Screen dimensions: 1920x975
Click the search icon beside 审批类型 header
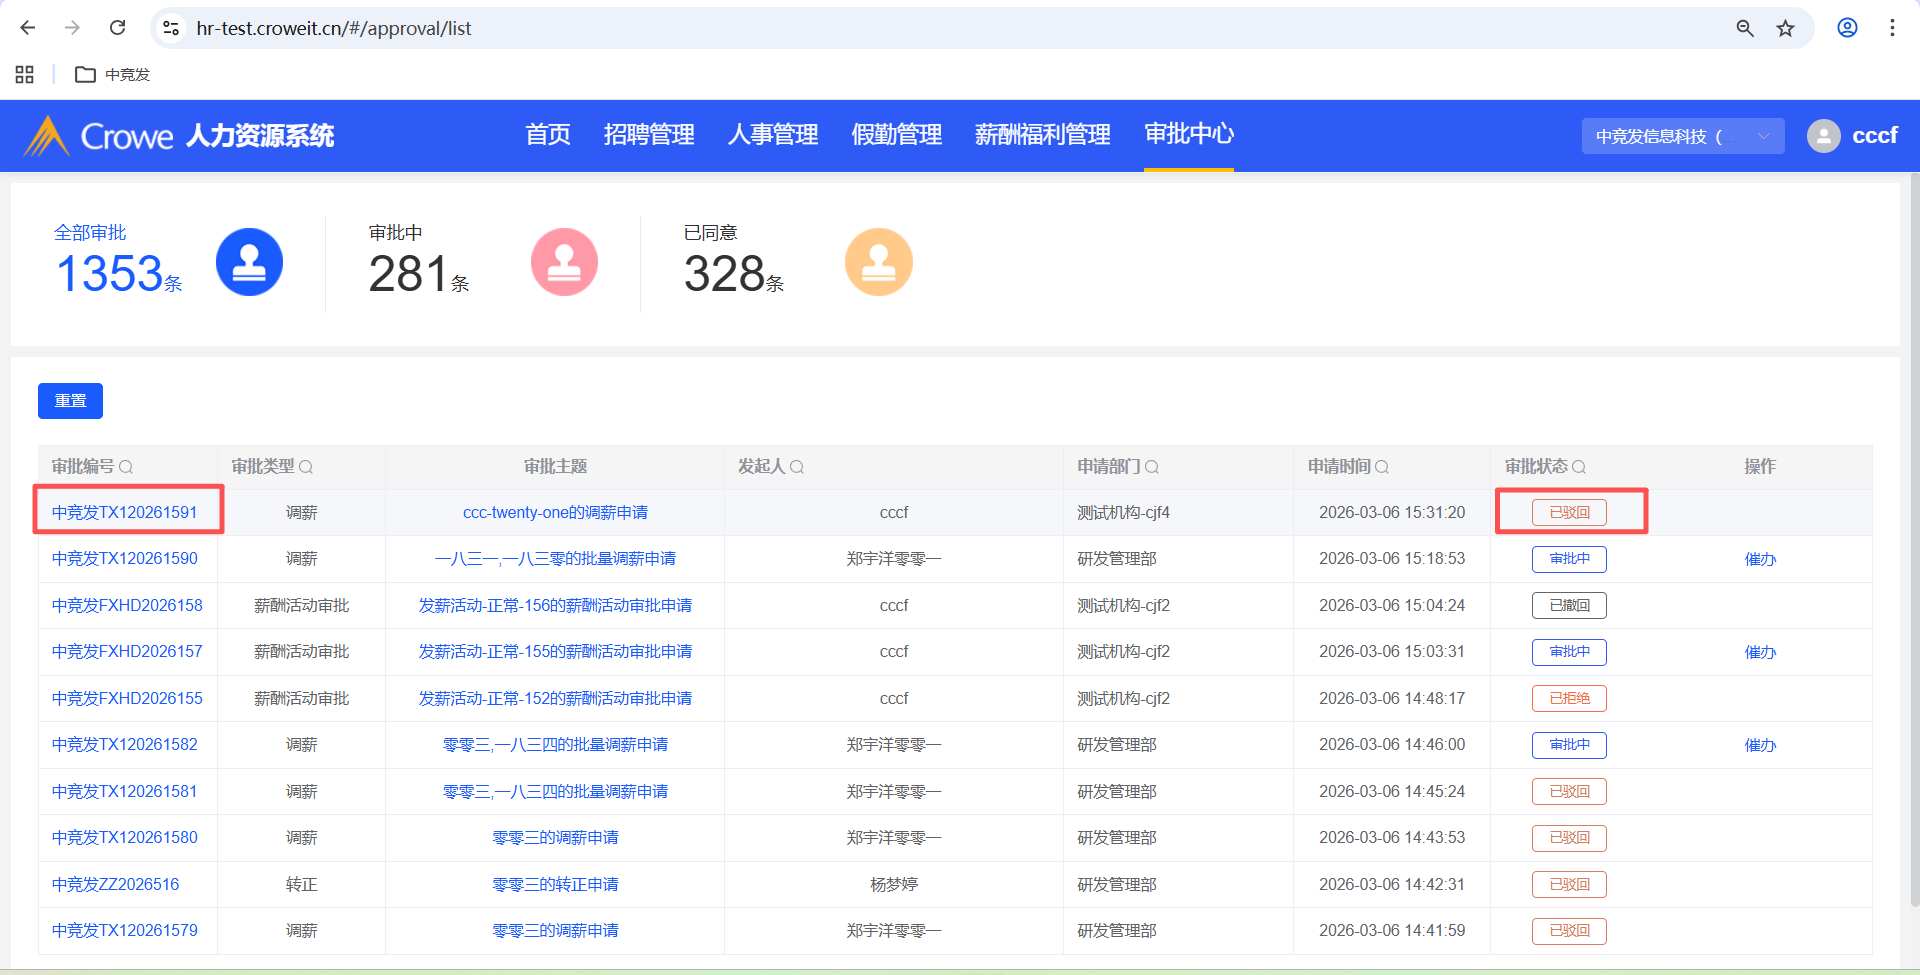pyautogui.click(x=306, y=467)
